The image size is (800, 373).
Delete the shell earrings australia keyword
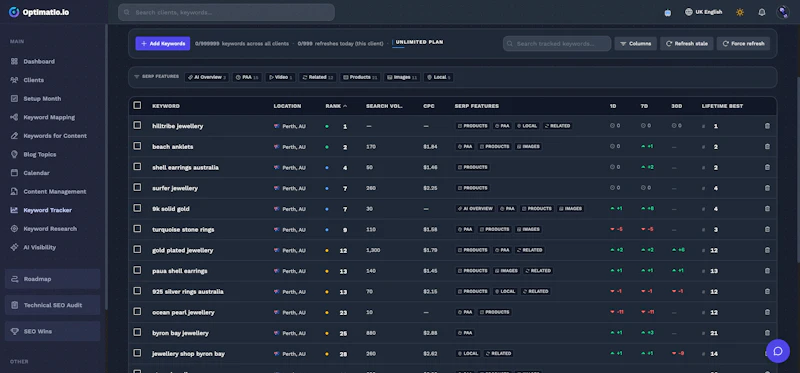click(x=767, y=167)
